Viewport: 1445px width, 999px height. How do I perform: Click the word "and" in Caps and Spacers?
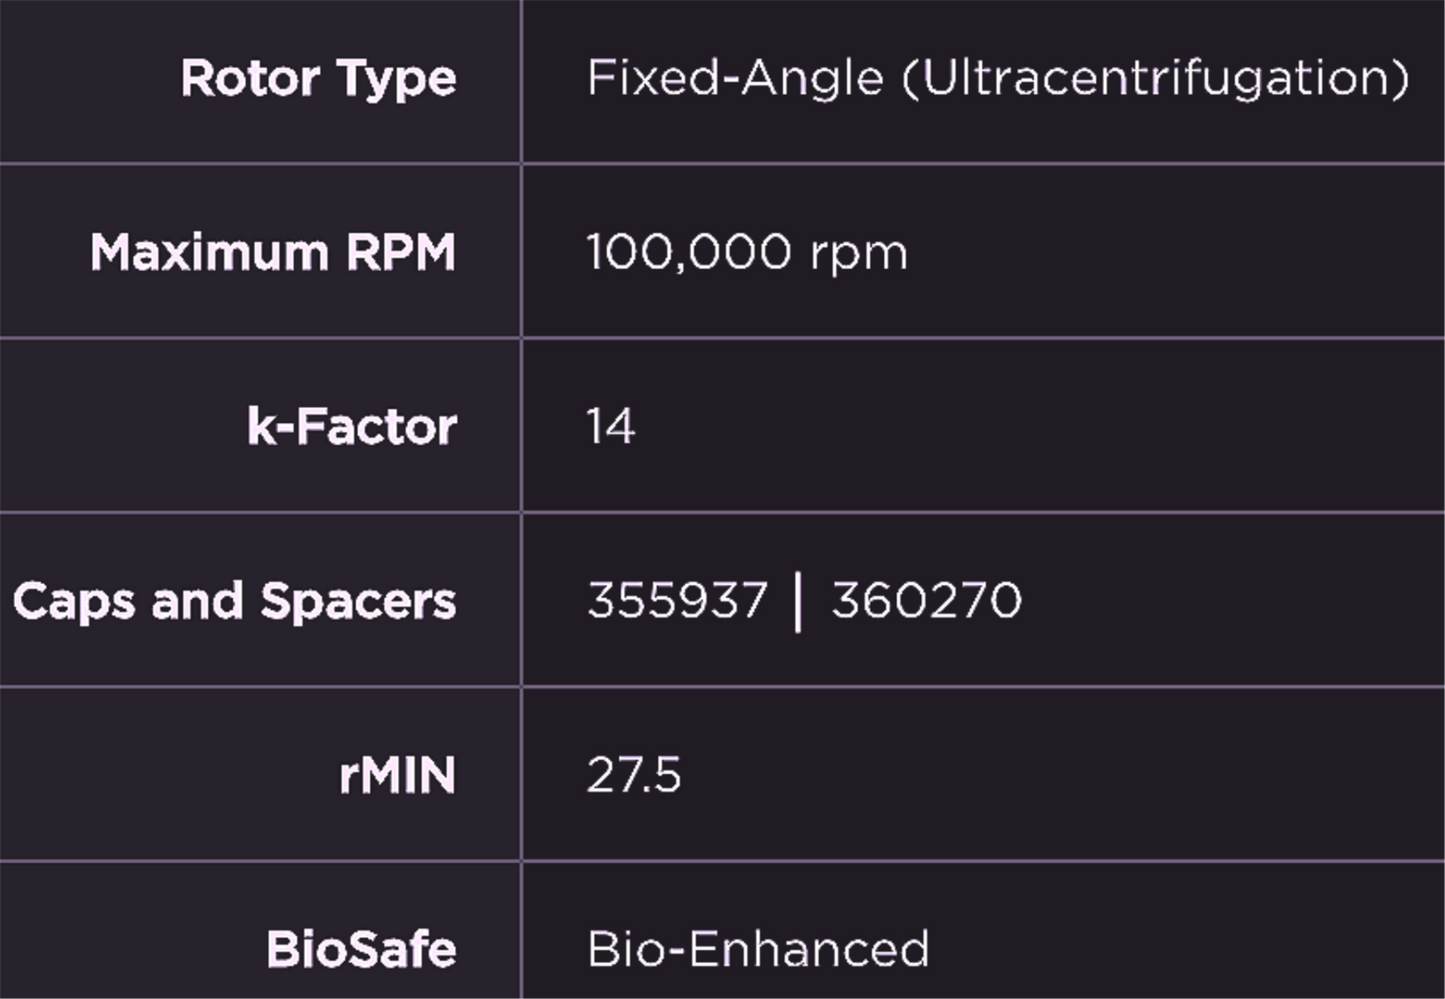click(198, 601)
